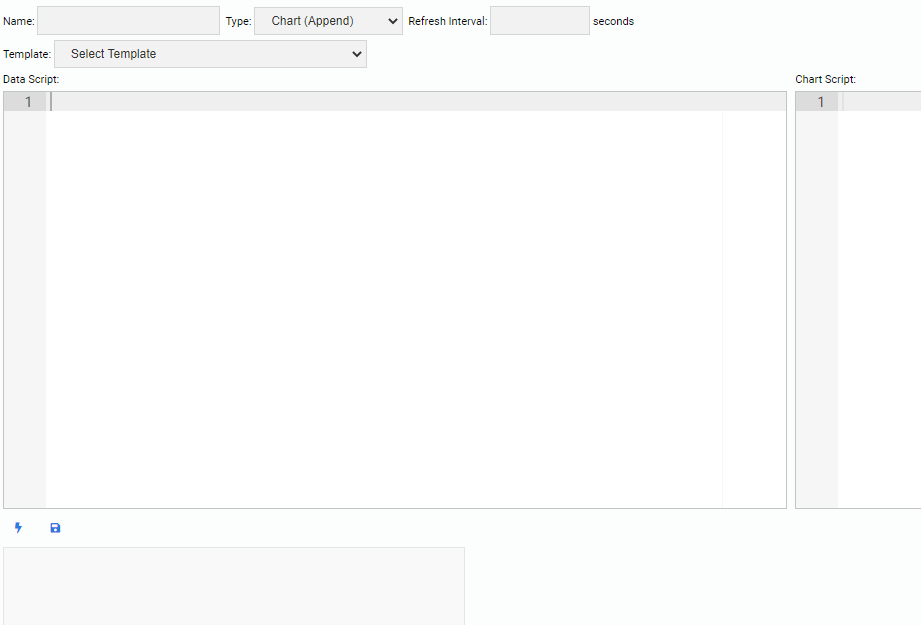Open the Chart (Append) type dropdown
The width and height of the screenshot is (921, 625).
[327, 20]
